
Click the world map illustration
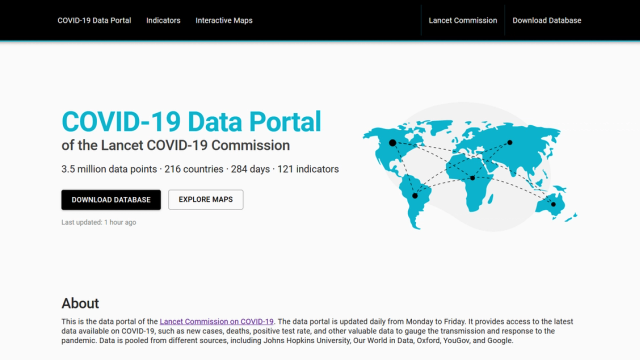(470, 167)
